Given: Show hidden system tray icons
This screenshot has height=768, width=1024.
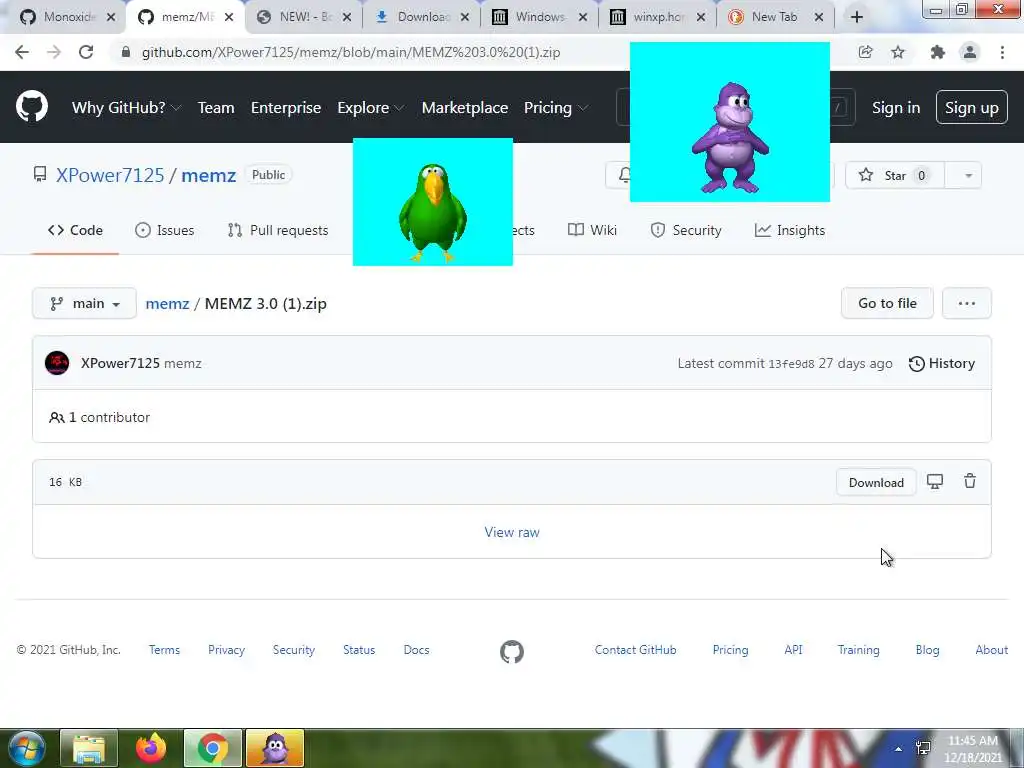Looking at the screenshot, I should [x=899, y=749].
